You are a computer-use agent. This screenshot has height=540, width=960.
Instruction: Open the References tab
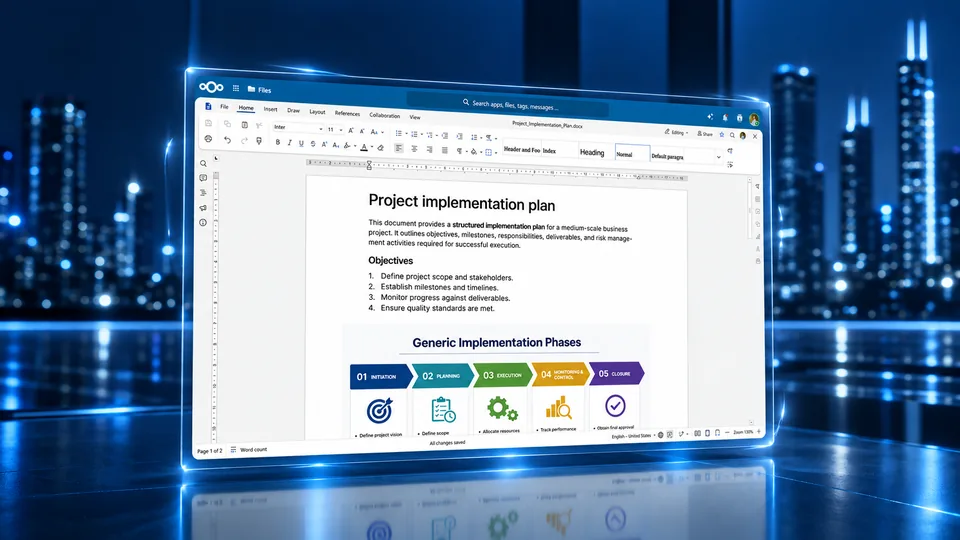(347, 113)
